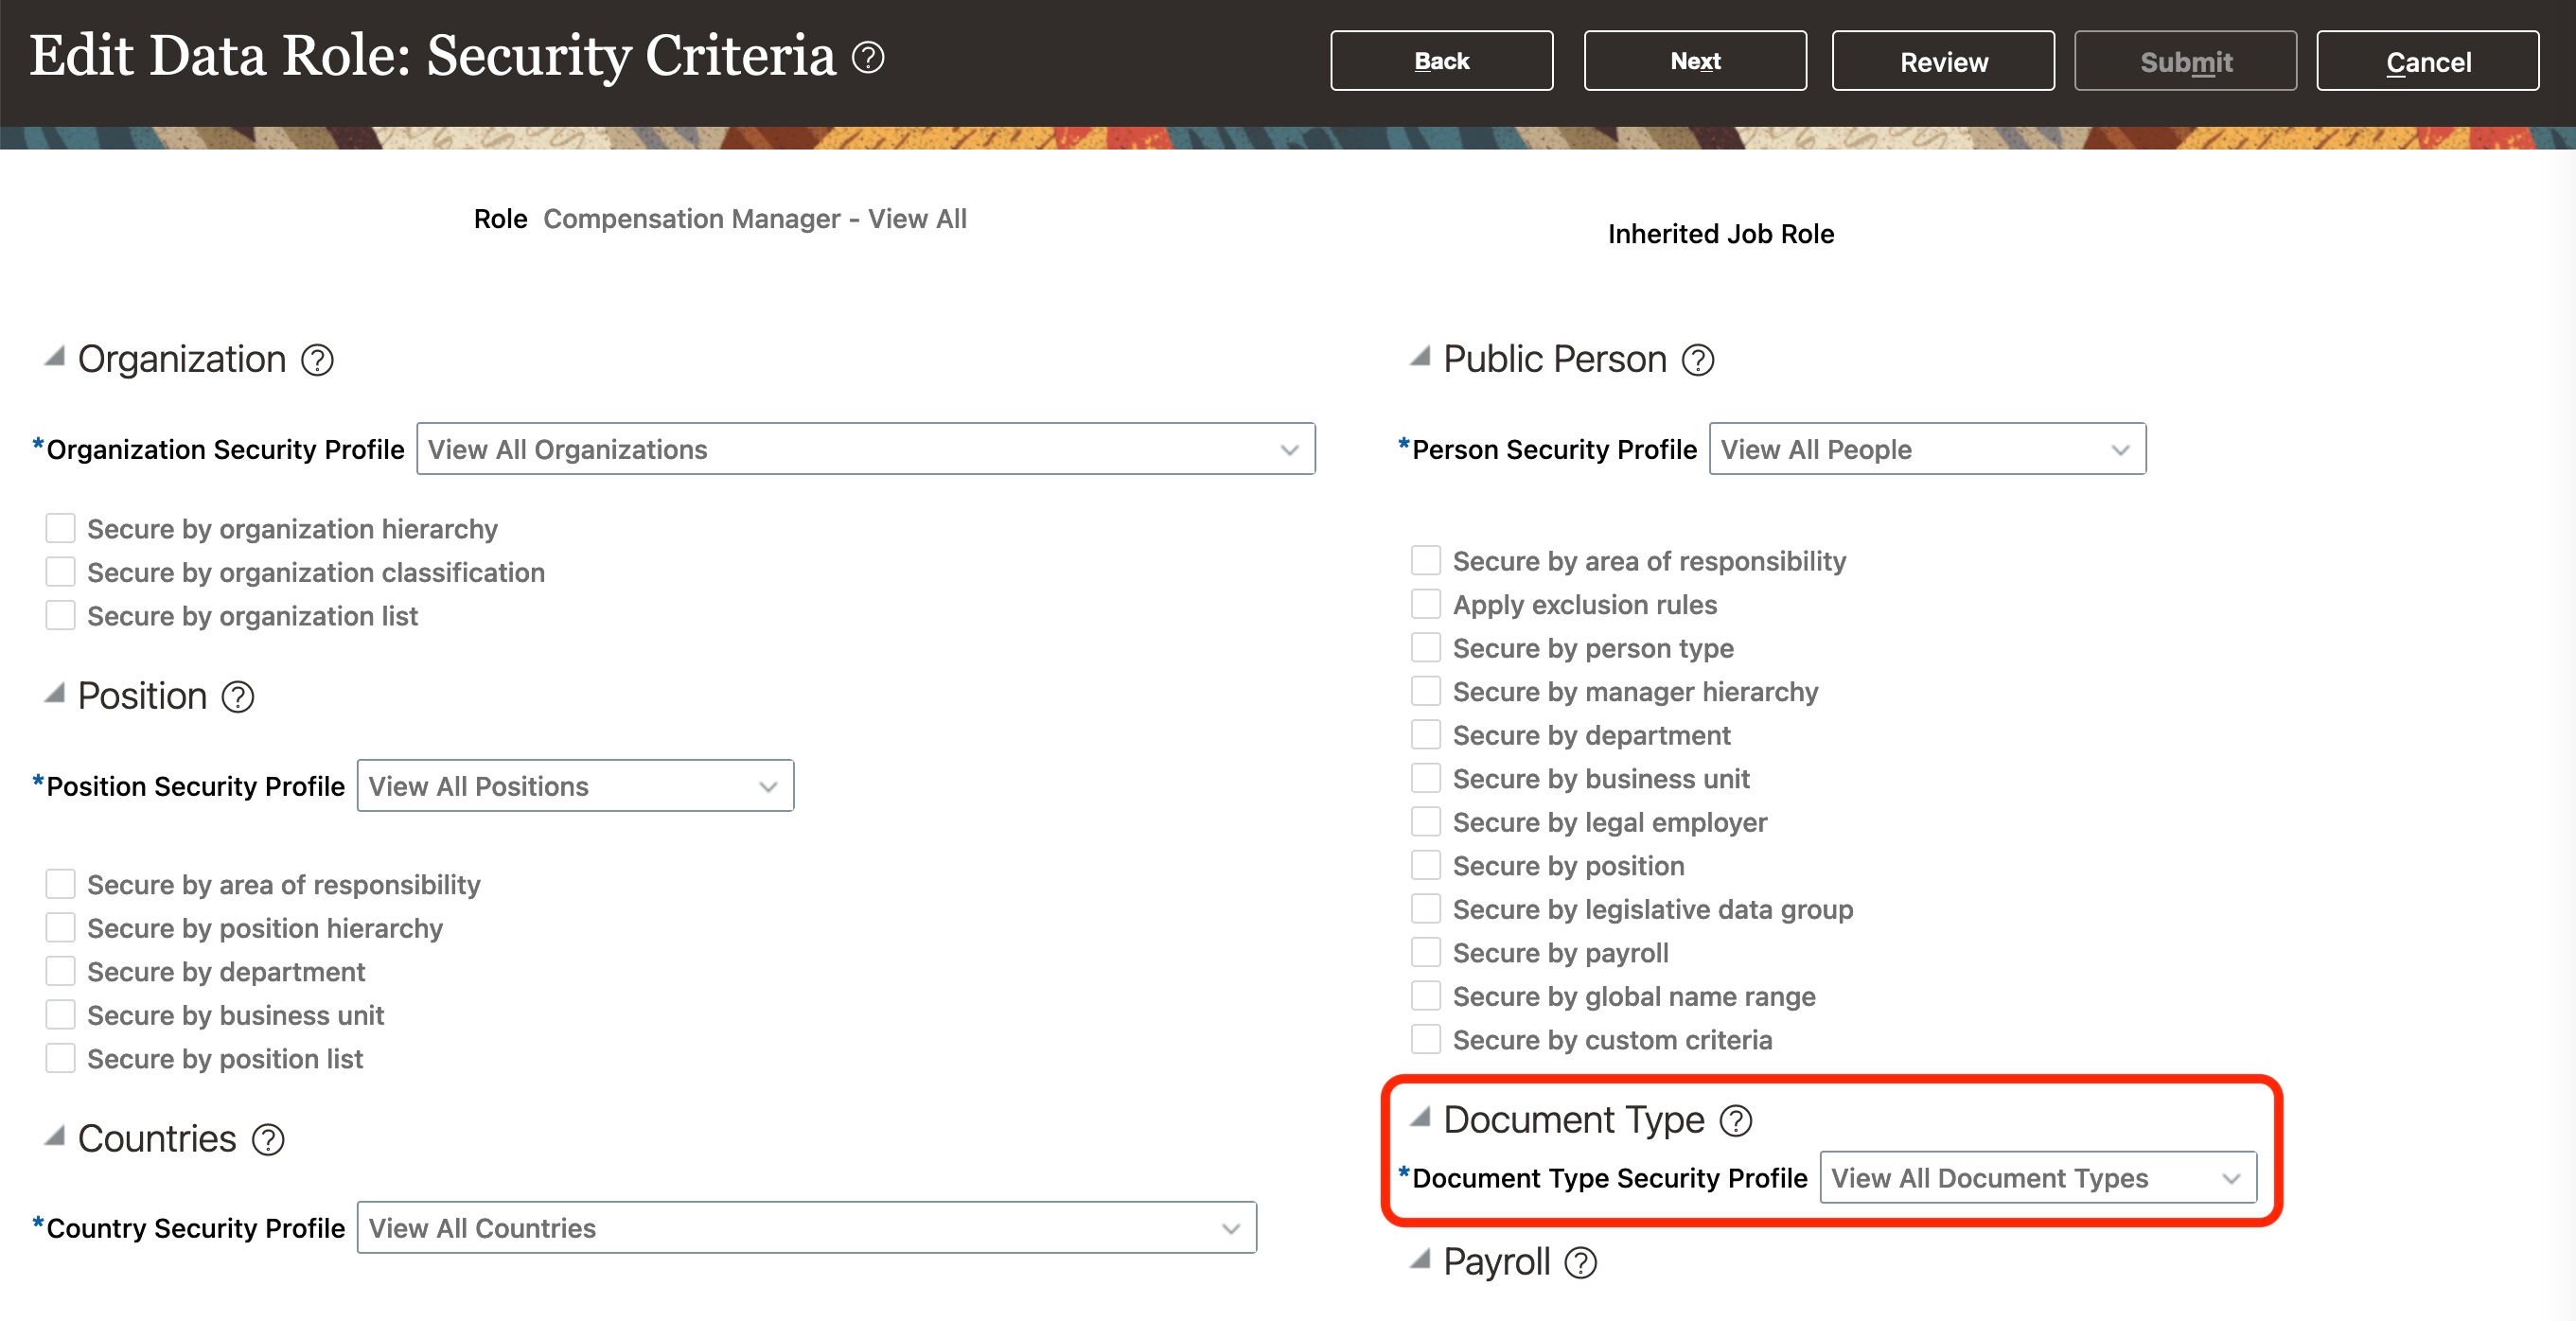Open the Document Type help icon
This screenshot has width=2576, height=1321.
click(x=1736, y=1121)
